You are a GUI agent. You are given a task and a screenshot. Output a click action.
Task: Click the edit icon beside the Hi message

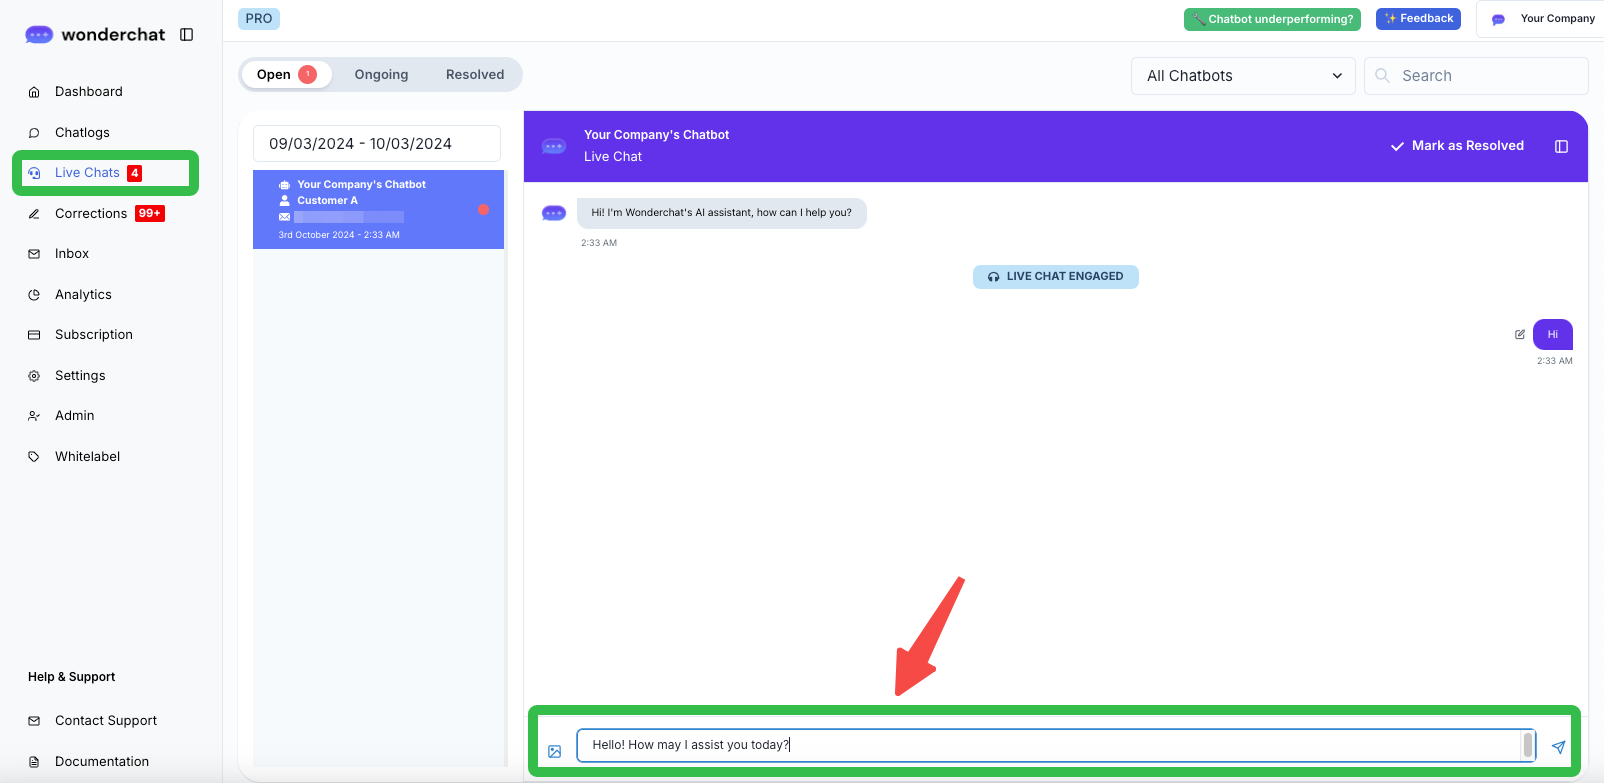[x=1520, y=334]
